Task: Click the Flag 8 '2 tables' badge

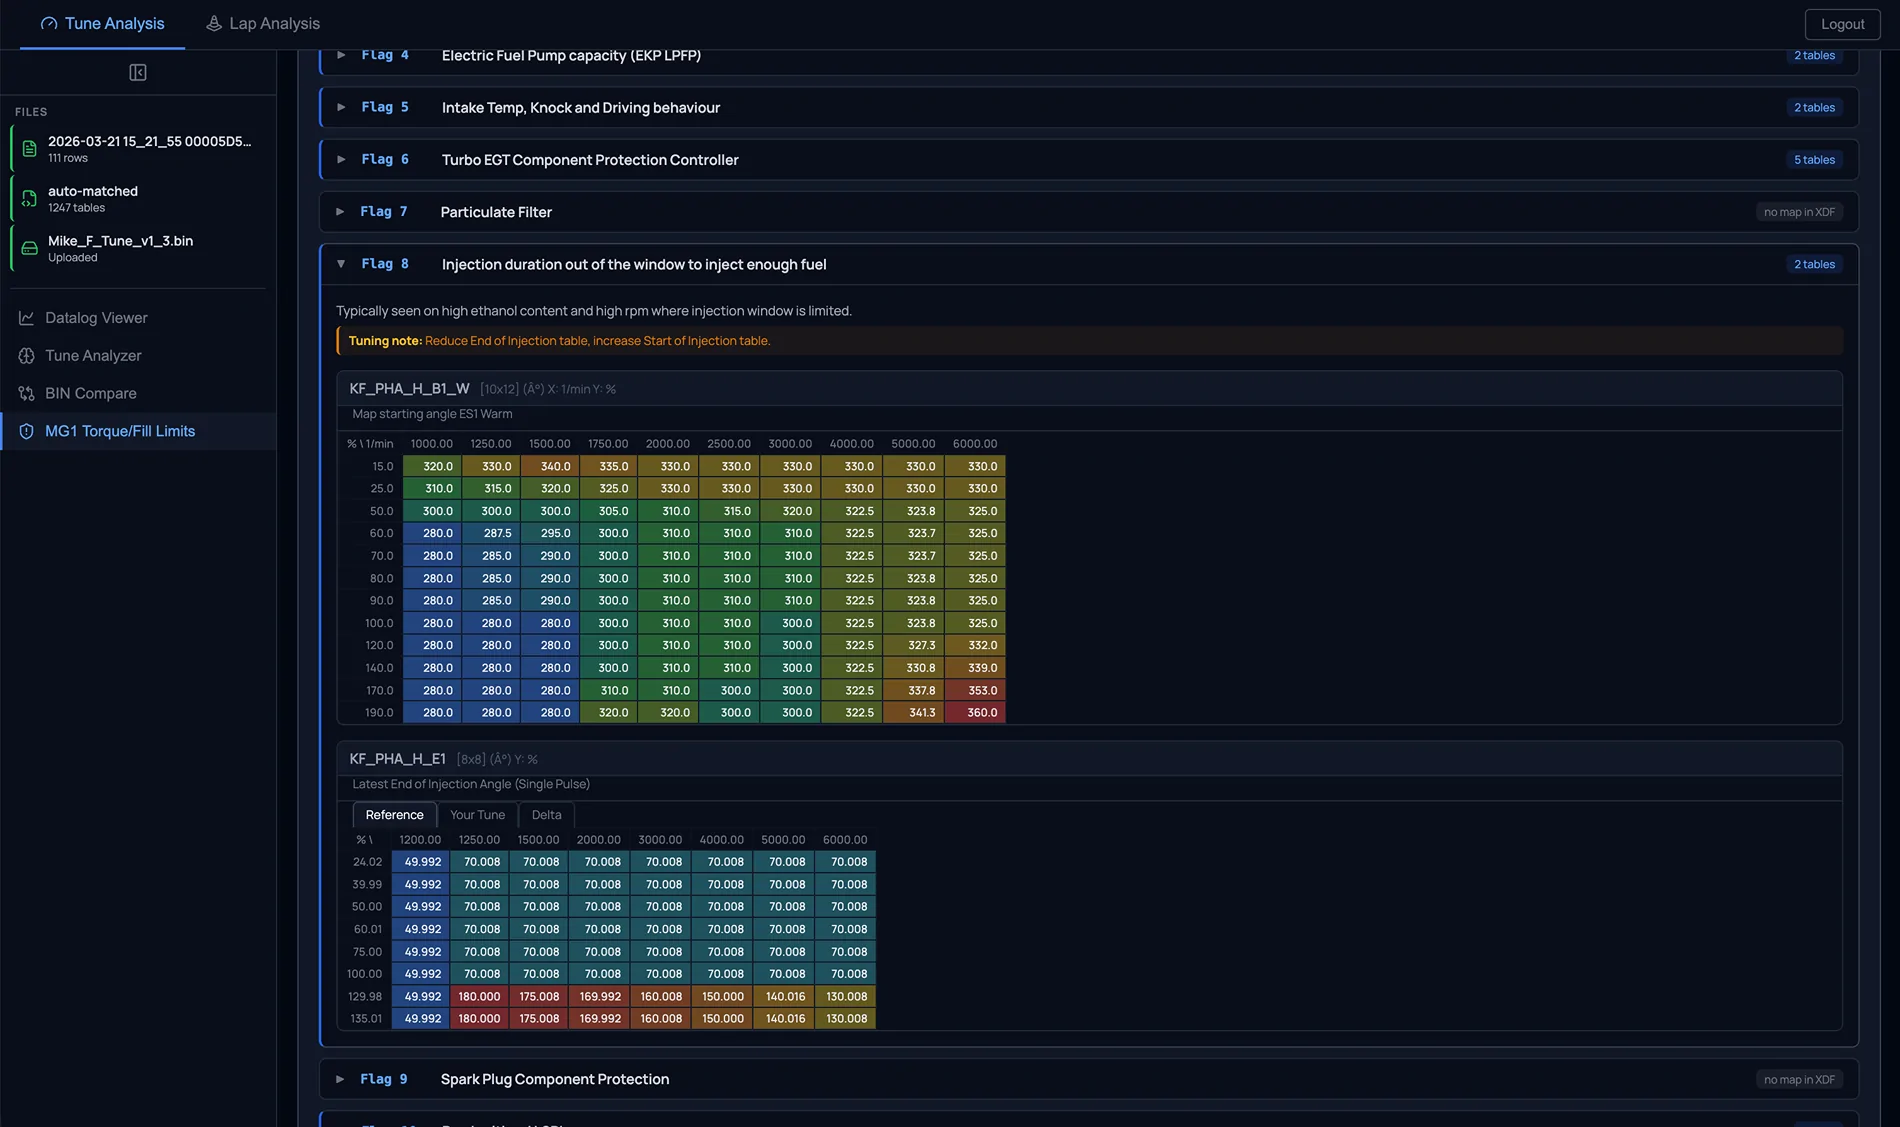Action: click(1814, 264)
